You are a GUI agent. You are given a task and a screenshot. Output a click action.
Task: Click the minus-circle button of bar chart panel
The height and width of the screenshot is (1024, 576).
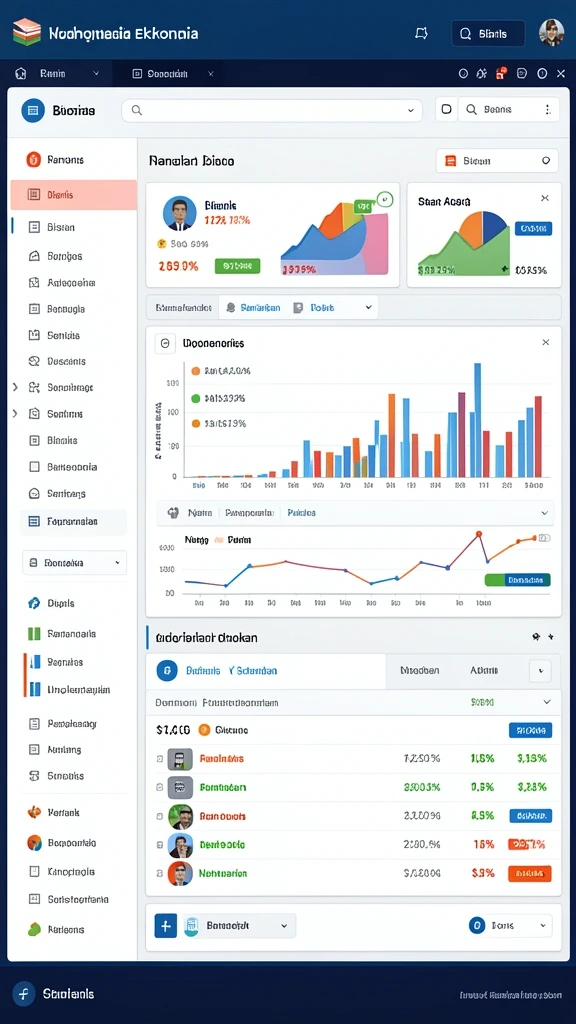pos(165,342)
